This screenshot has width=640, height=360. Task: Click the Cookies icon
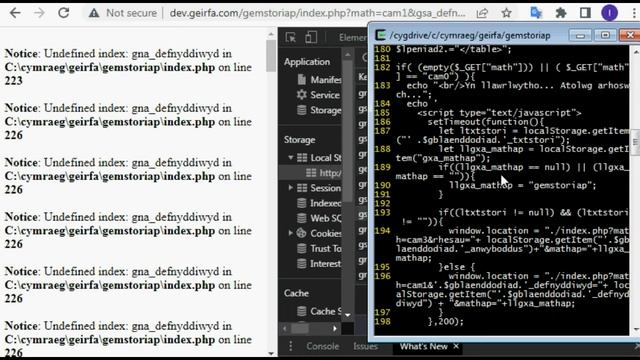pyautogui.click(x=301, y=233)
